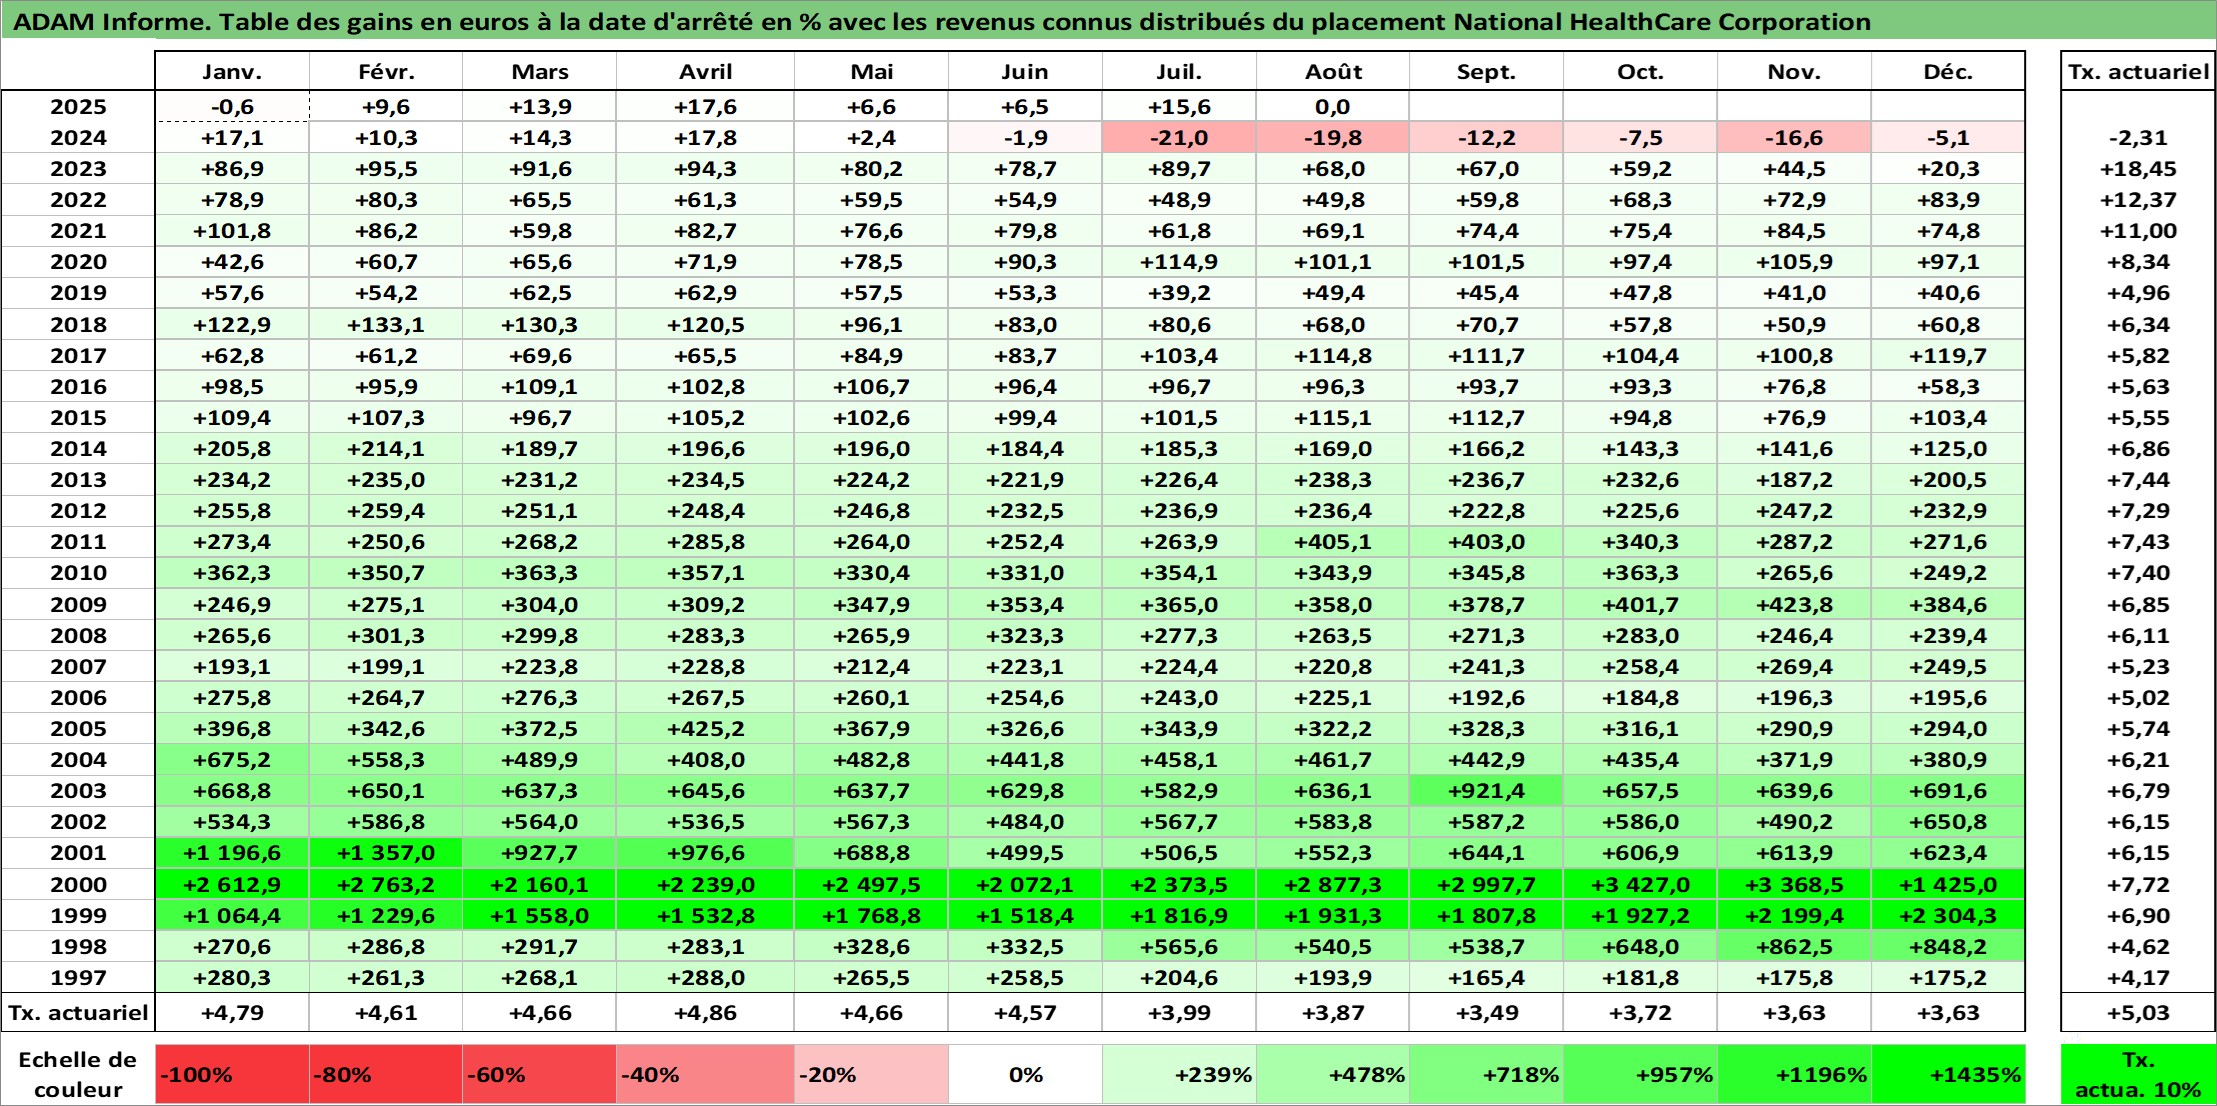The width and height of the screenshot is (2217, 1106).
Task: Click the -20% pink color scale swatch
Action: pos(871,1075)
